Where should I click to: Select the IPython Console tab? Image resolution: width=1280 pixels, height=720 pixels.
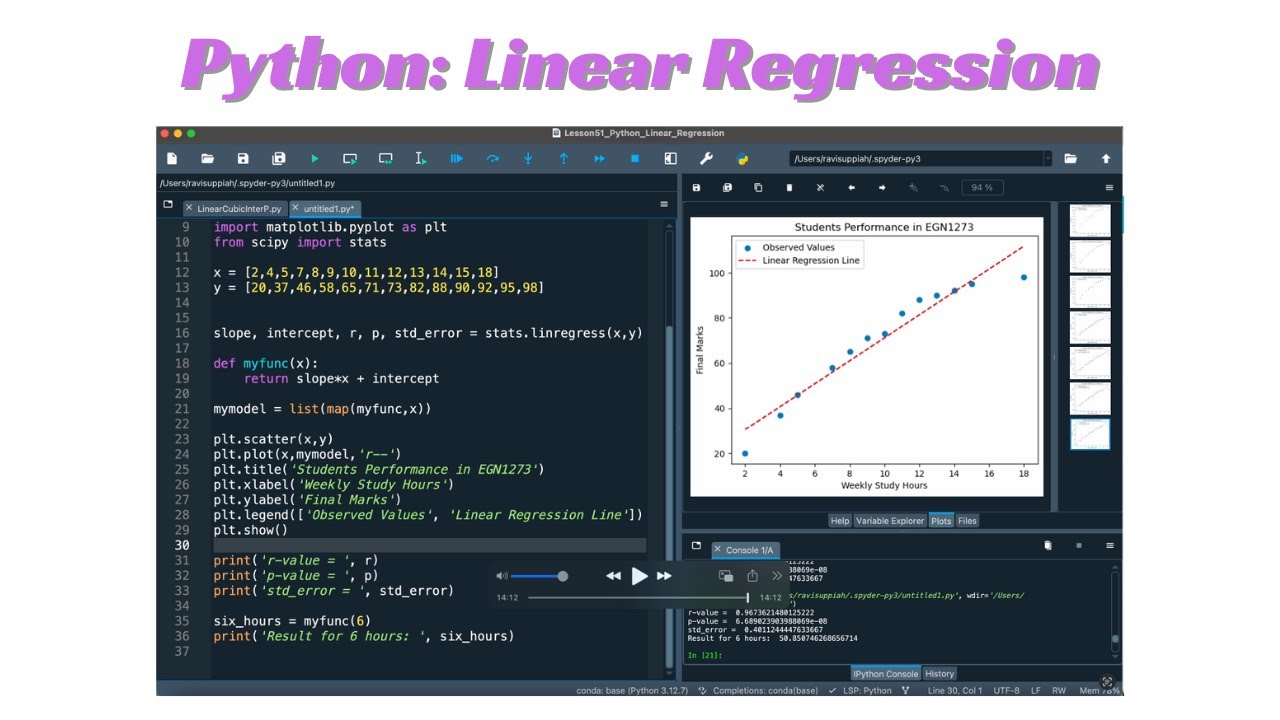coord(886,673)
